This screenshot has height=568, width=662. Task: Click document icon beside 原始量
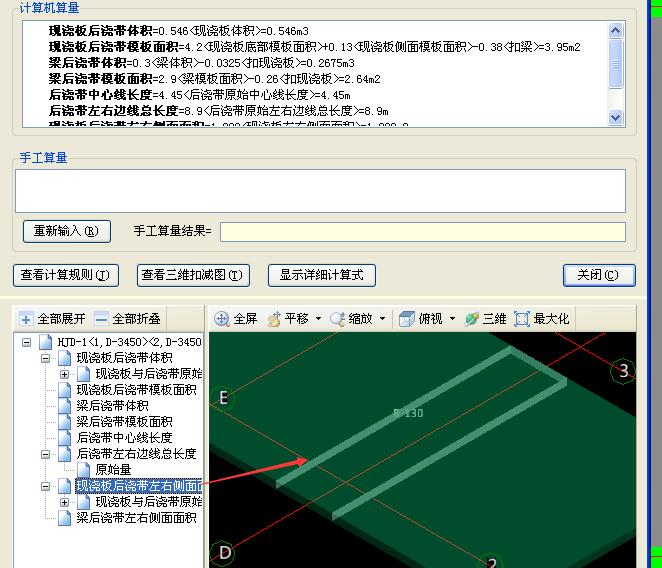point(83,470)
